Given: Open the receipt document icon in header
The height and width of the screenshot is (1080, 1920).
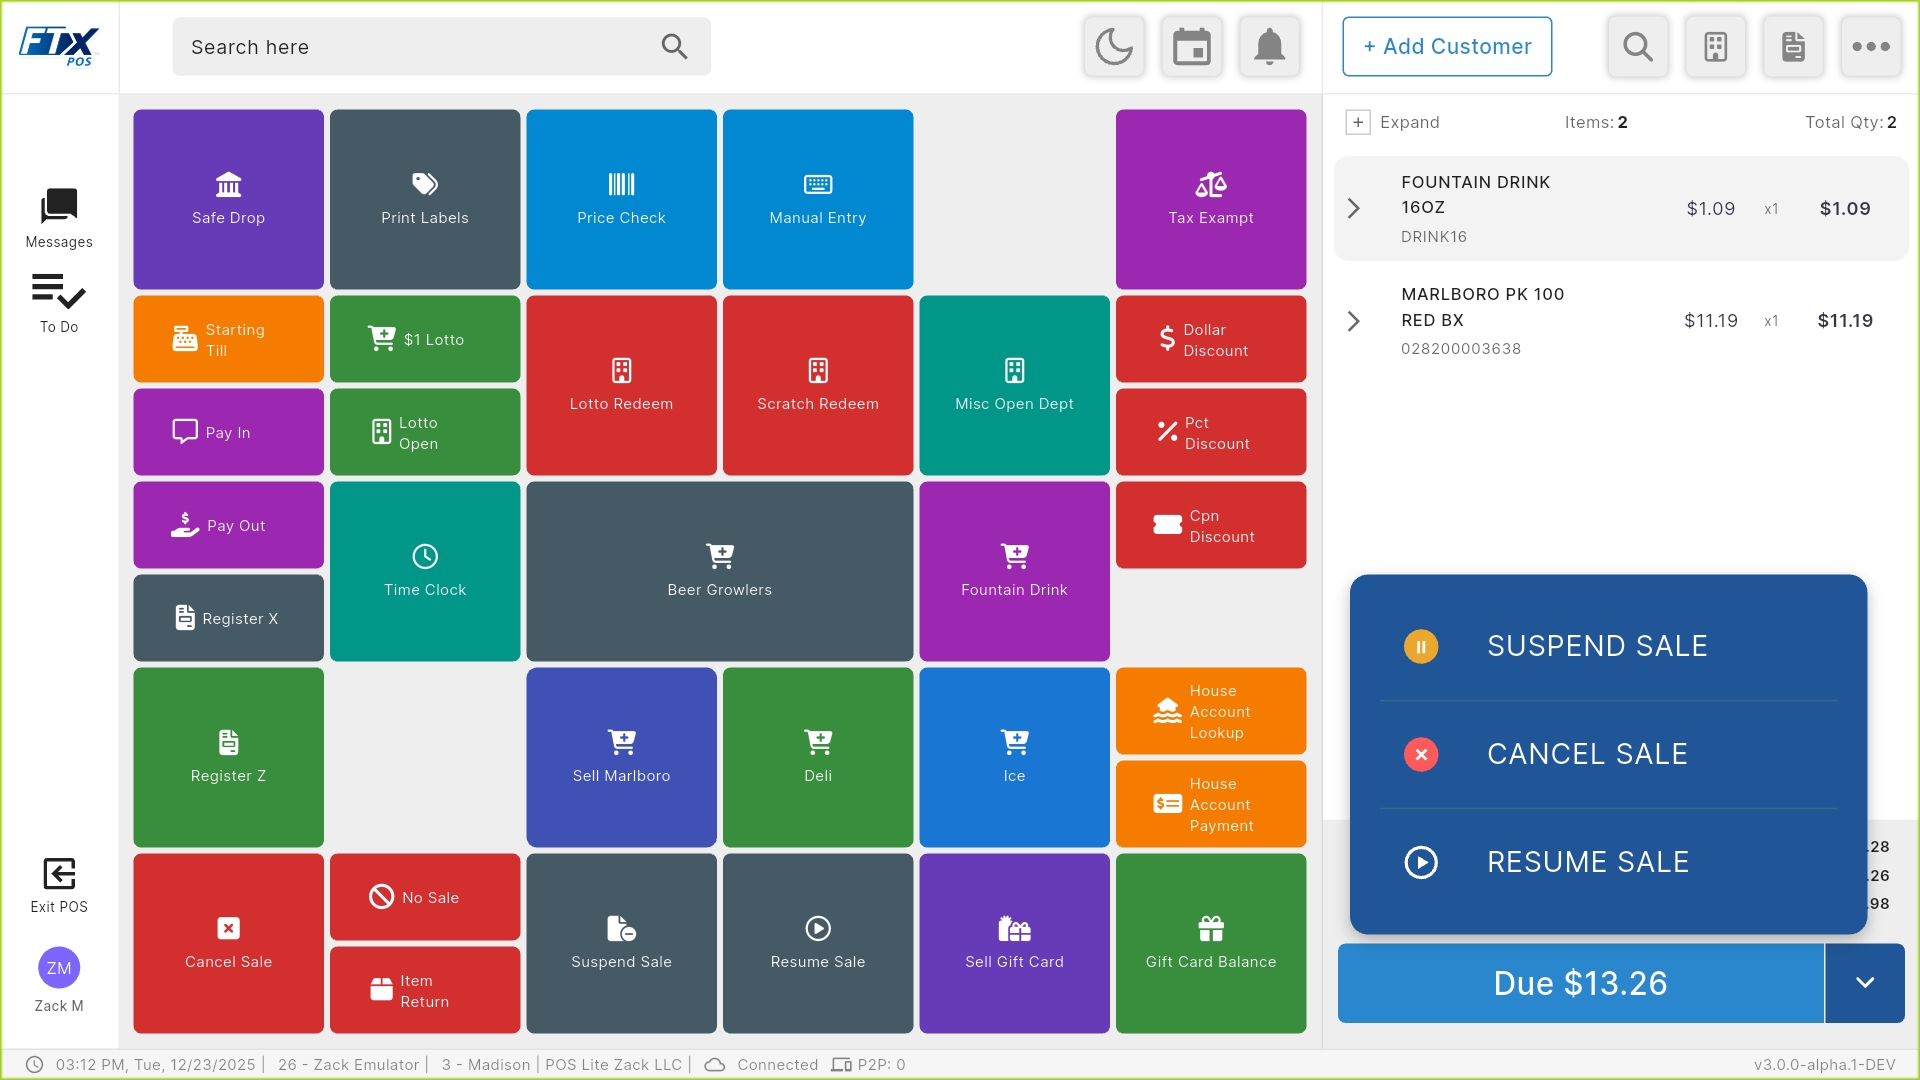Looking at the screenshot, I should point(1794,47).
